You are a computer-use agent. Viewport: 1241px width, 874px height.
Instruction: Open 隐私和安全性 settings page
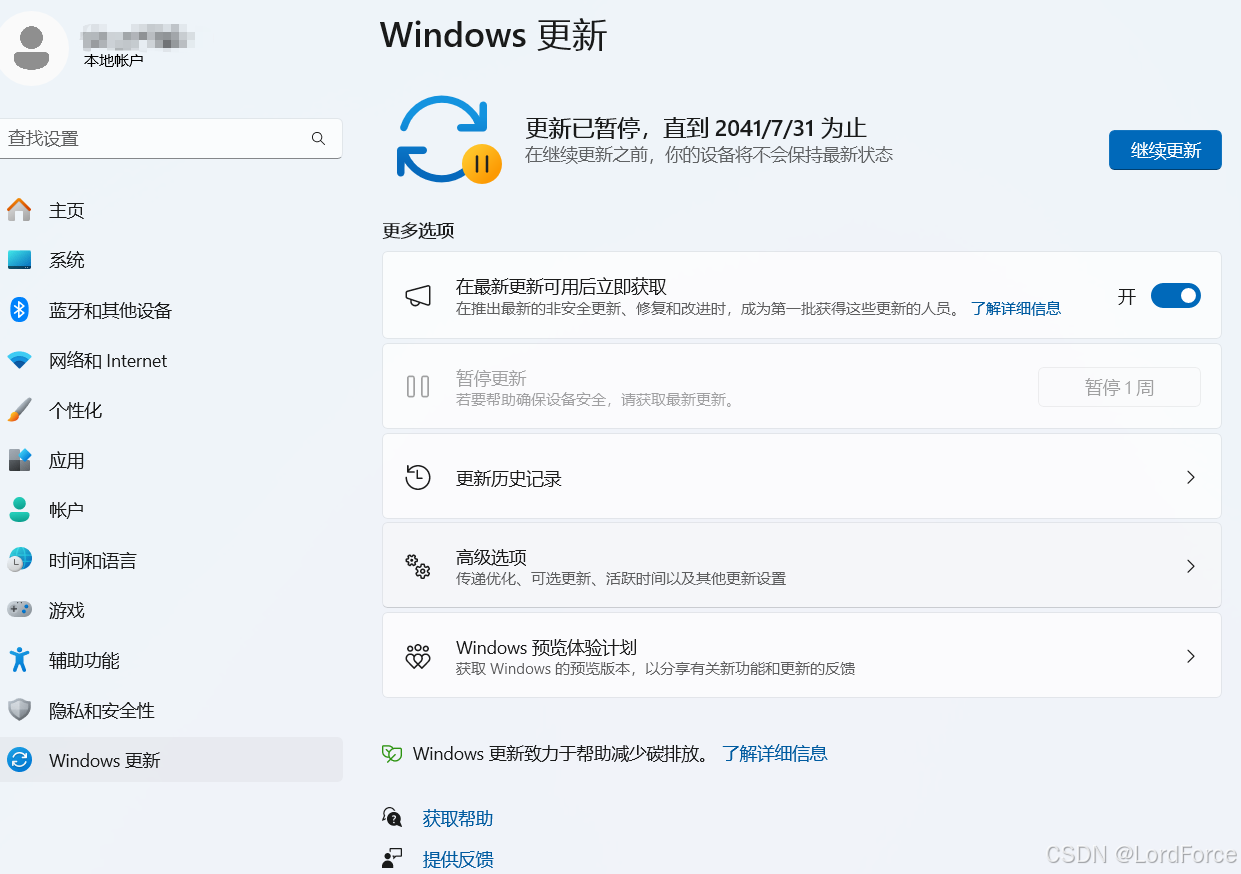tap(171, 710)
